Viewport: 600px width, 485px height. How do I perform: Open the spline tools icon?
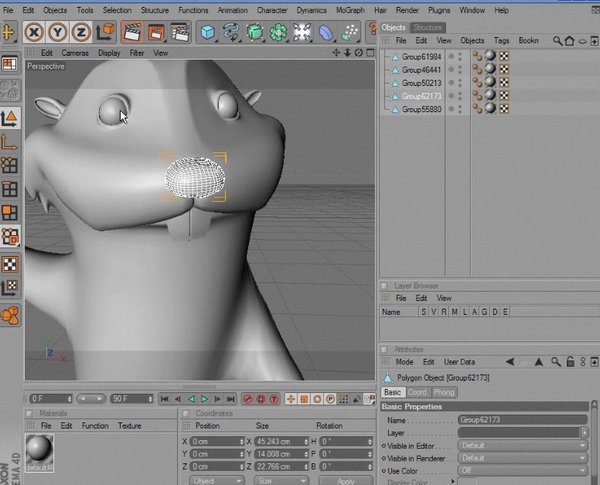pos(232,32)
